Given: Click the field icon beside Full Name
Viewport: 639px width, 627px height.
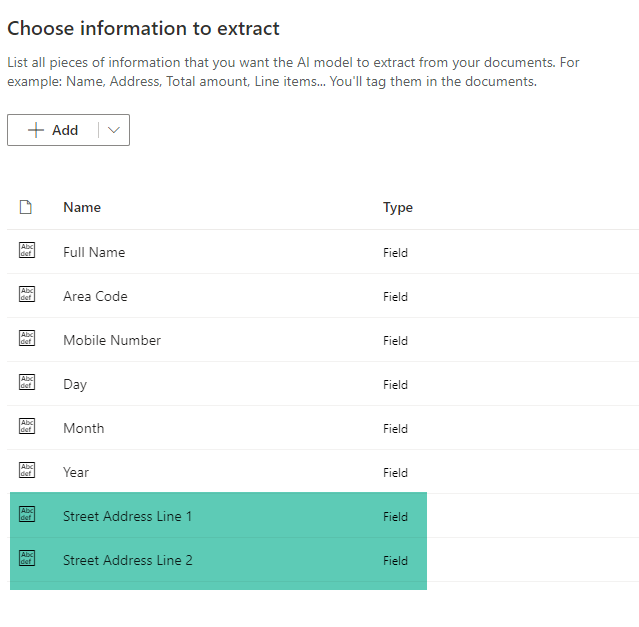Looking at the screenshot, I should pos(27,252).
